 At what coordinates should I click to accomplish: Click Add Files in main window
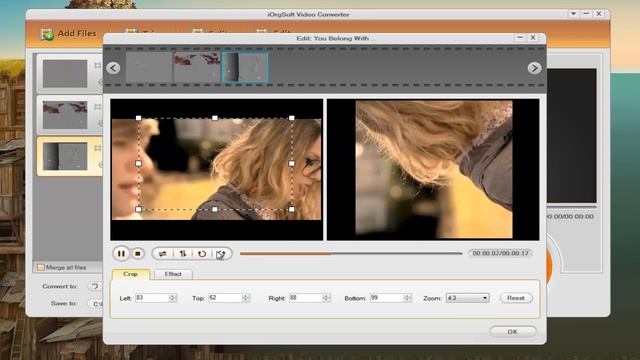pyautogui.click(x=69, y=33)
